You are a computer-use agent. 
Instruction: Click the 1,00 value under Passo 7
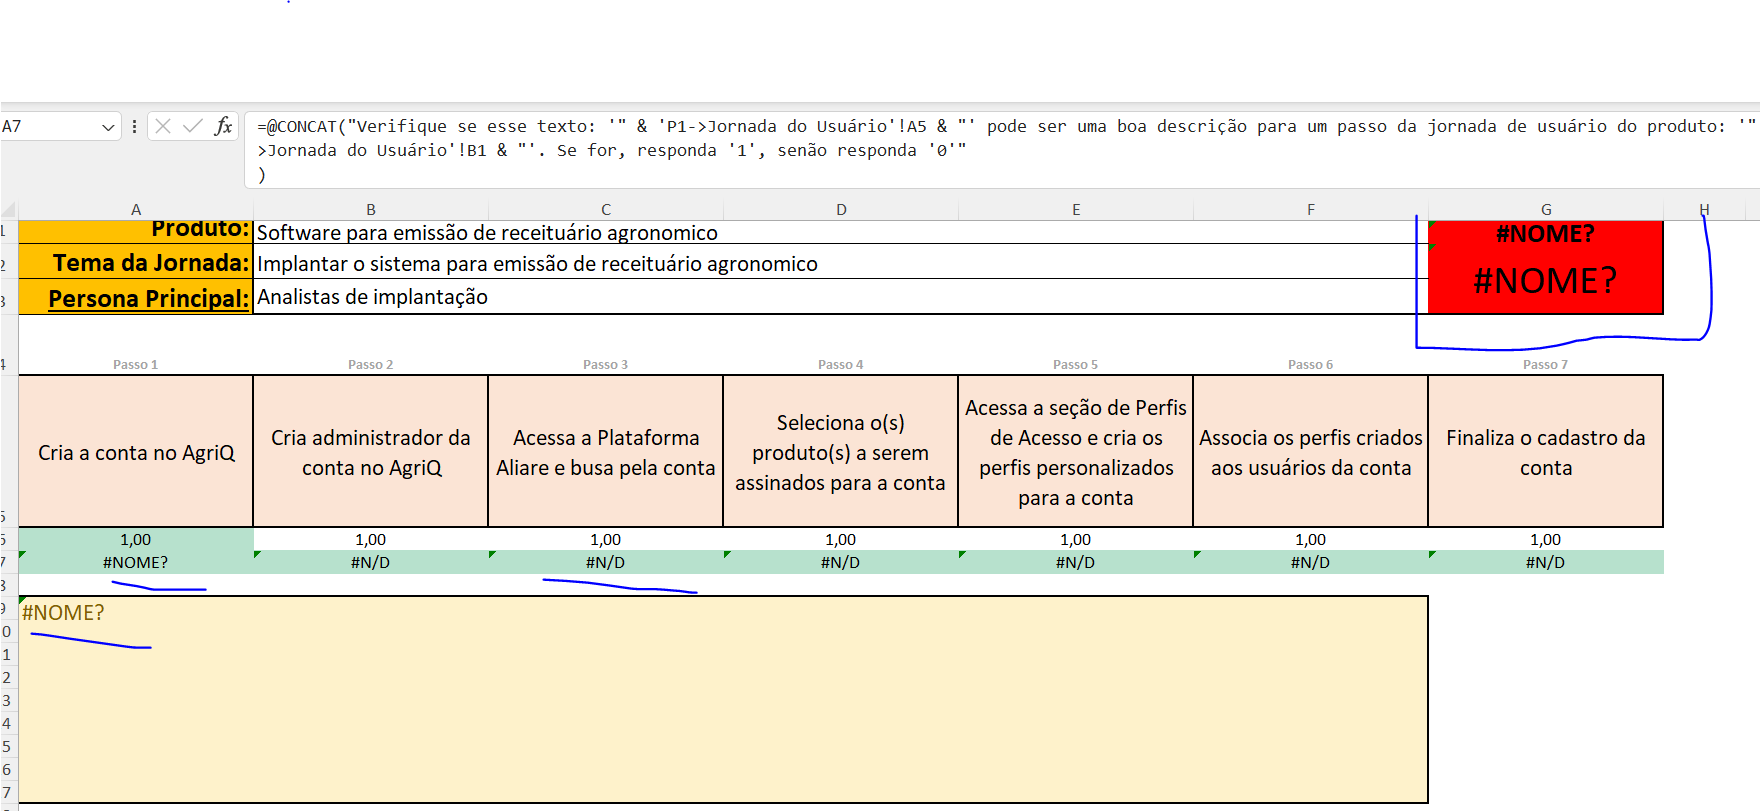click(1546, 539)
